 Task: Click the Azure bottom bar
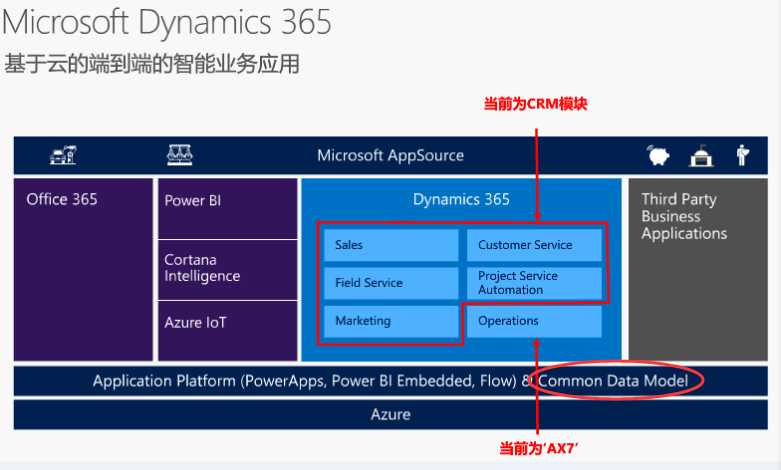(390, 414)
